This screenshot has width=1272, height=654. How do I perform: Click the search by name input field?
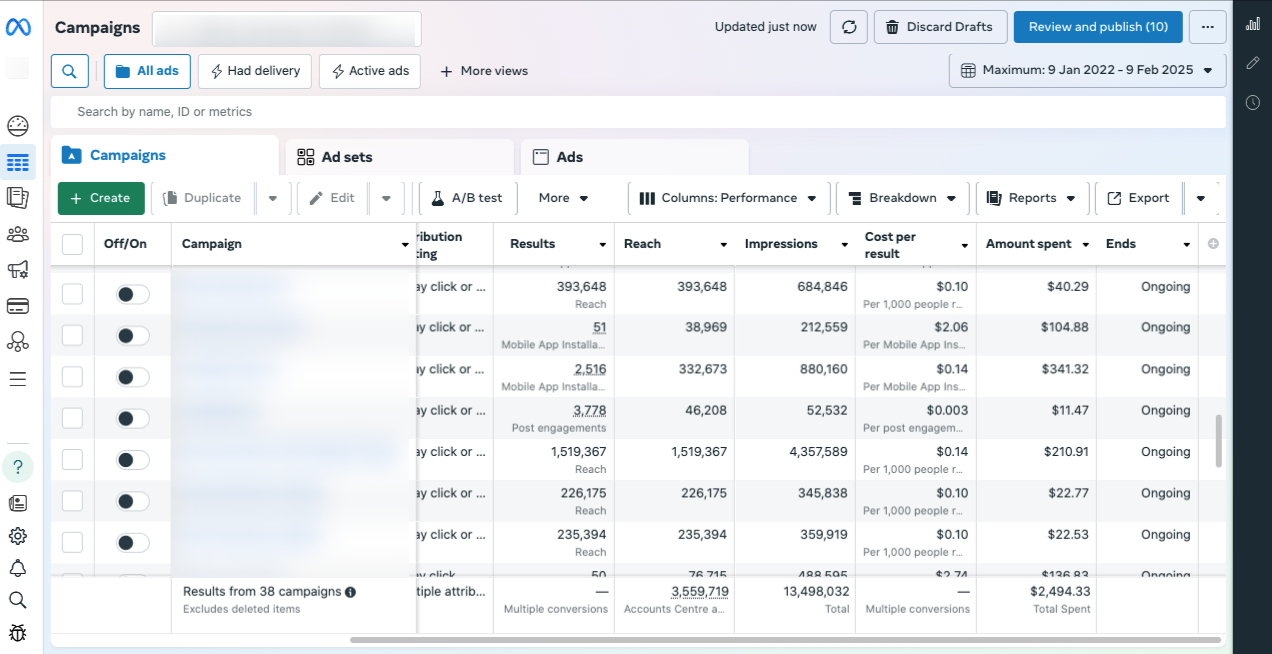(638, 112)
